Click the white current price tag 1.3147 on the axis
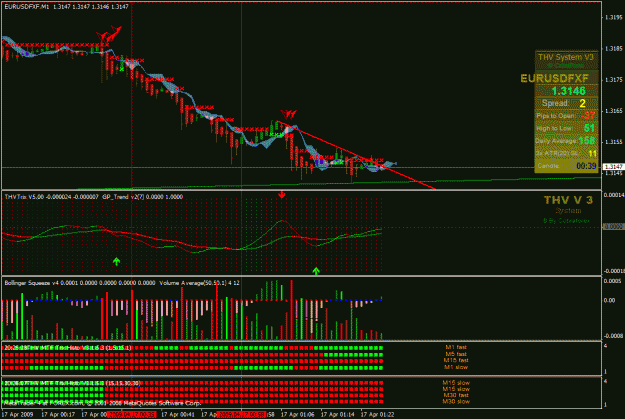 tap(613, 167)
